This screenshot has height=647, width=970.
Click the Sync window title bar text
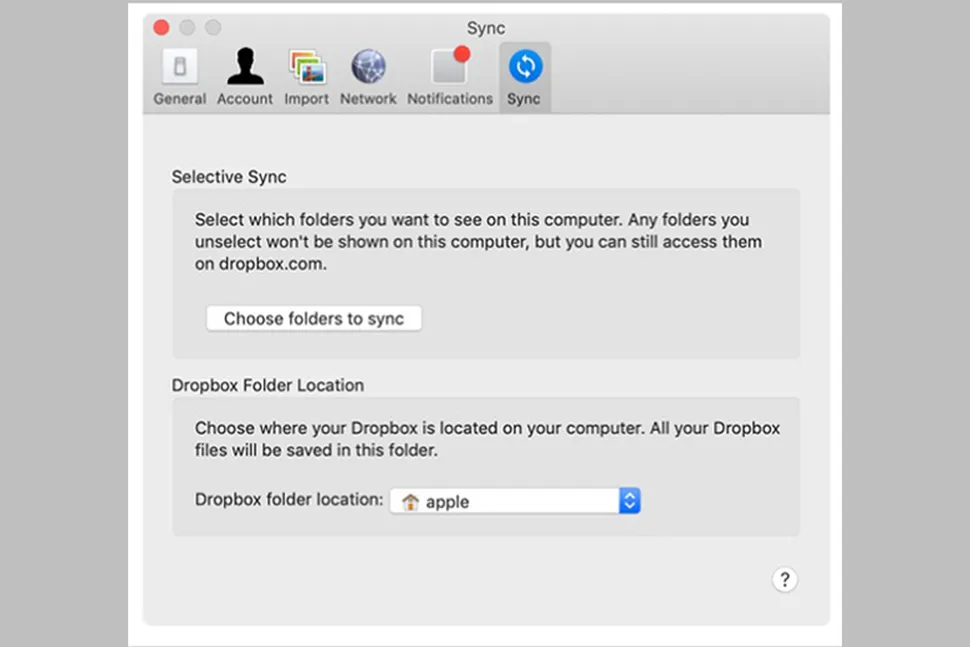pyautogui.click(x=486, y=28)
